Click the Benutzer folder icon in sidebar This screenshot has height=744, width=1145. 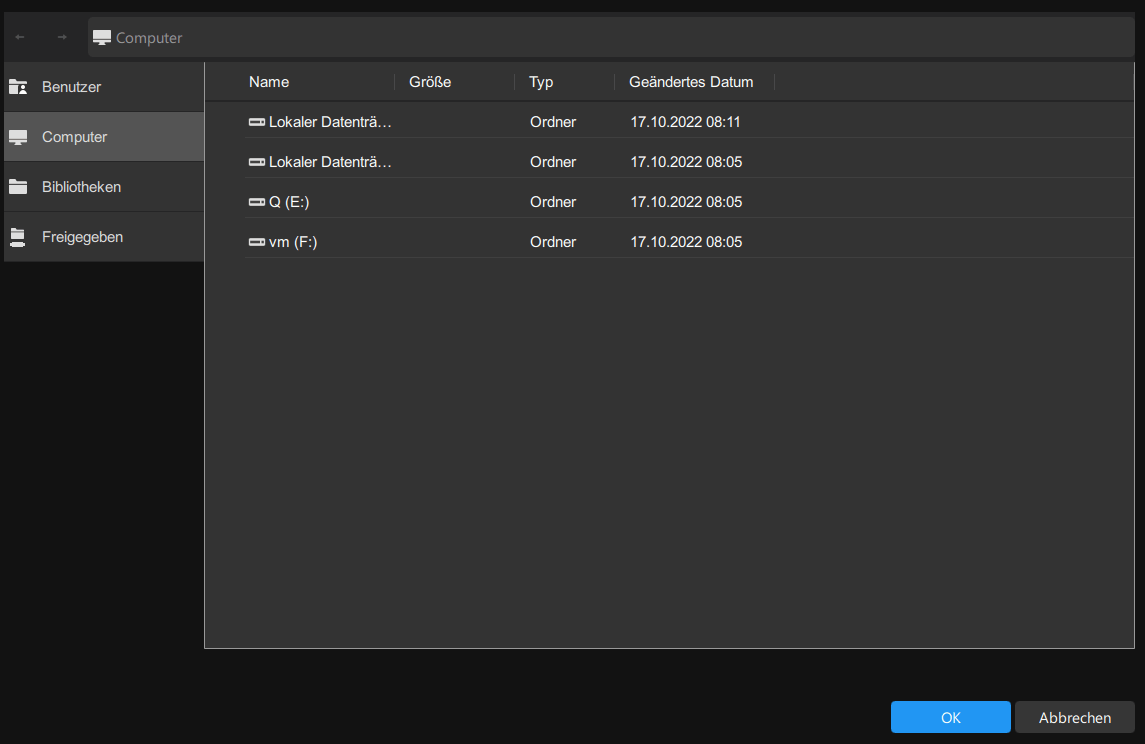[x=18, y=87]
